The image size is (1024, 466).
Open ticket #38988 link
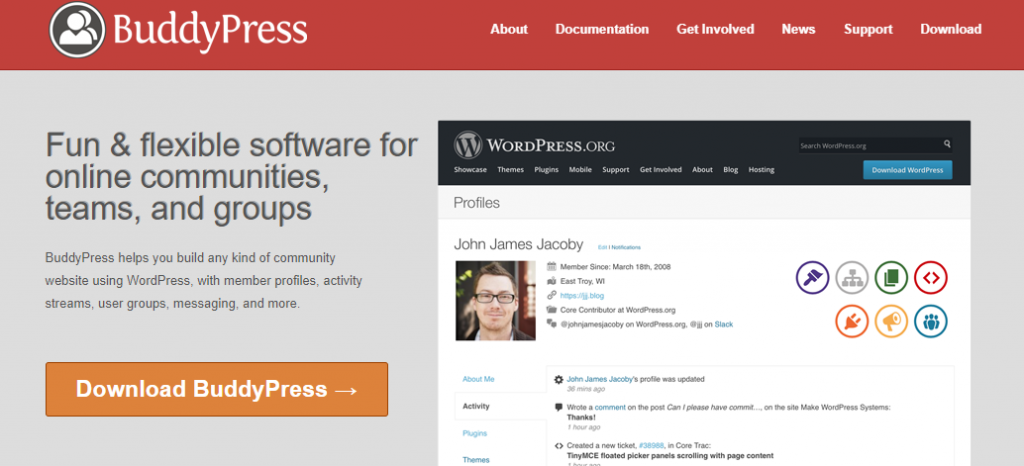click(x=652, y=446)
